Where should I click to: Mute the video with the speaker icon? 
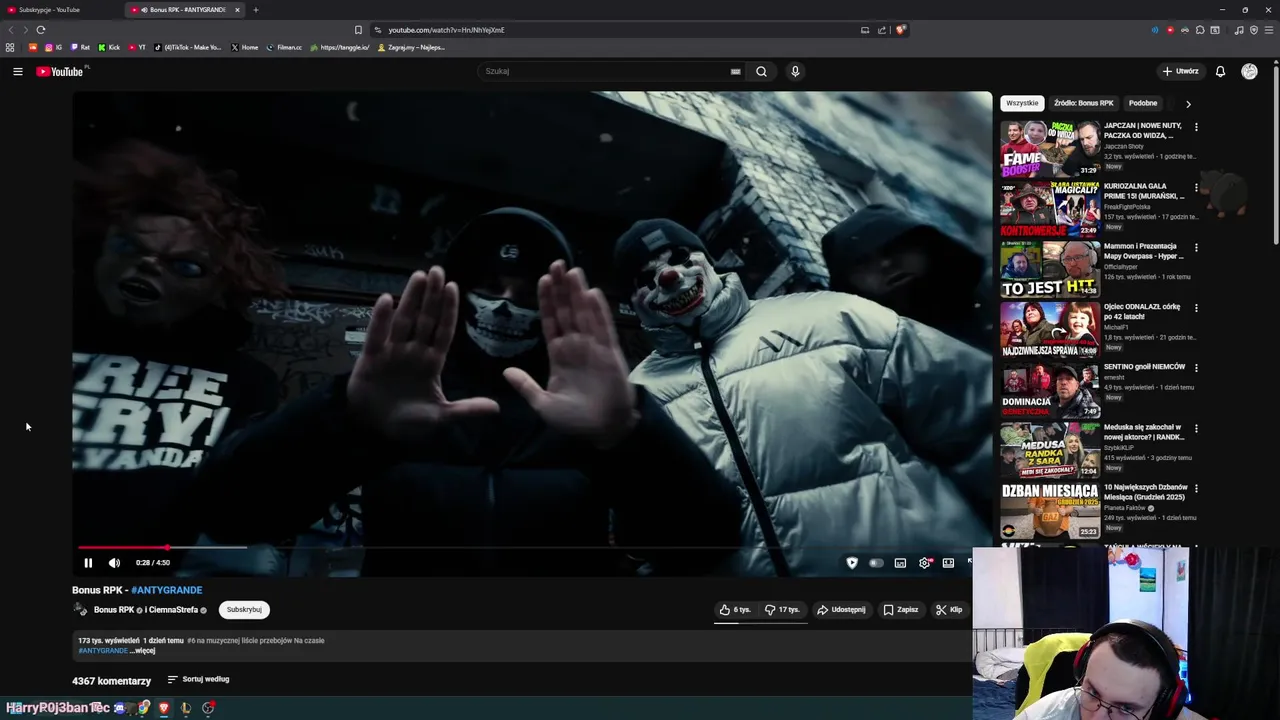click(114, 563)
